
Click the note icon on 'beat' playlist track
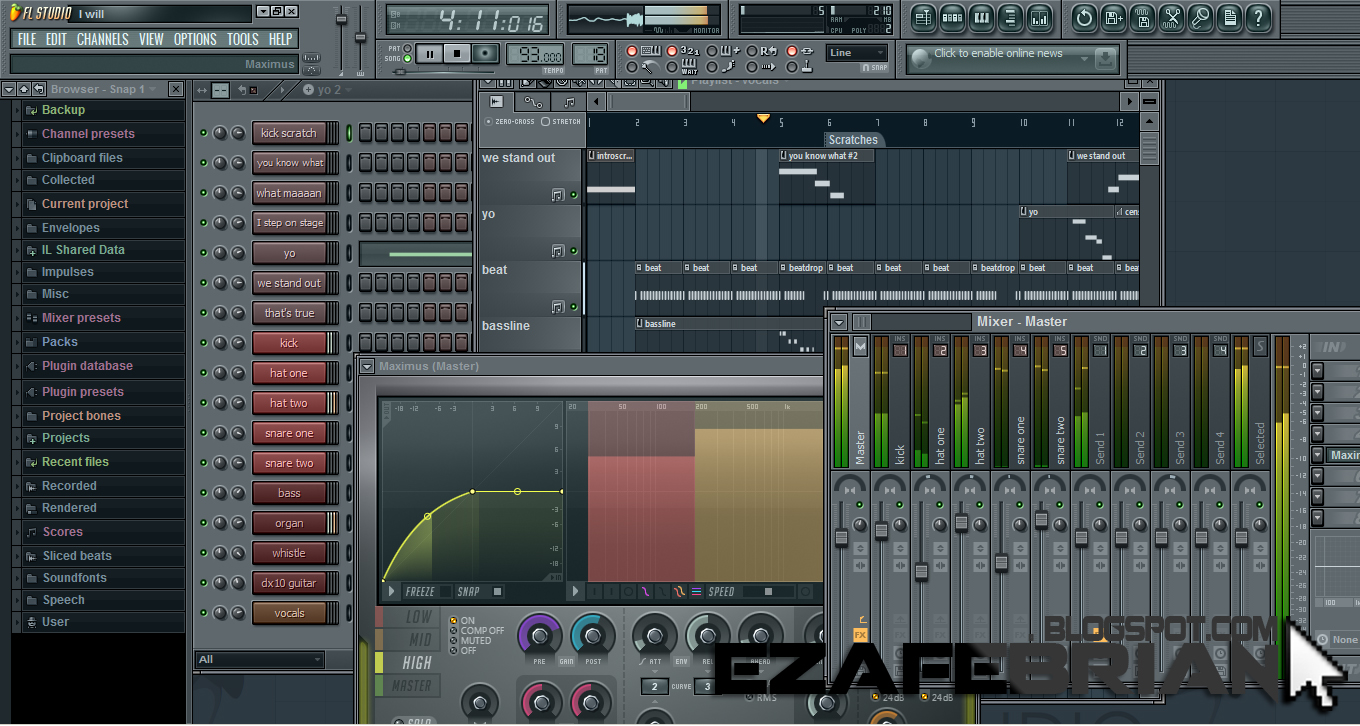click(558, 307)
